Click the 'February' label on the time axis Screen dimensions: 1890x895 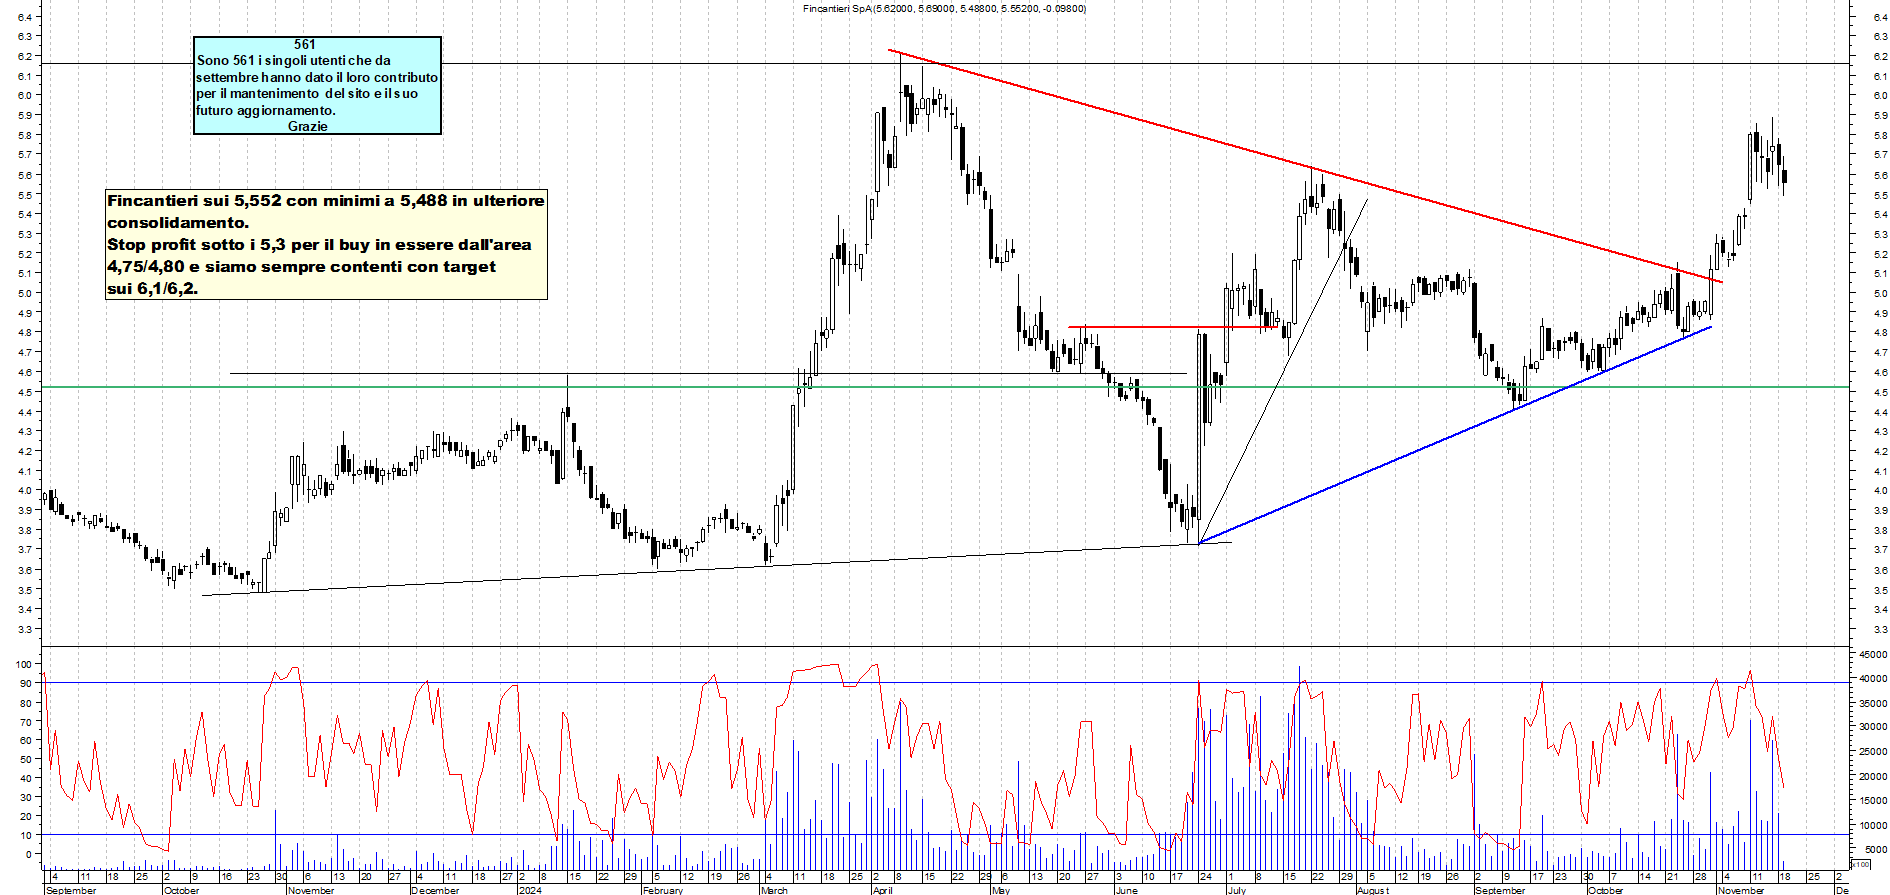click(x=663, y=890)
